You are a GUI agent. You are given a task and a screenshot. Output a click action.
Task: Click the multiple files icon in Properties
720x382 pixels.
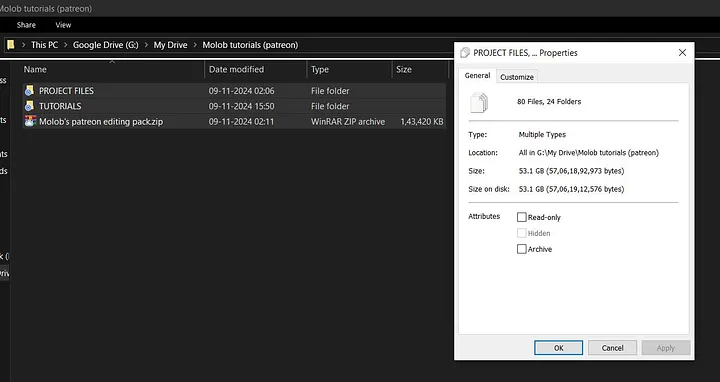pyautogui.click(x=479, y=102)
